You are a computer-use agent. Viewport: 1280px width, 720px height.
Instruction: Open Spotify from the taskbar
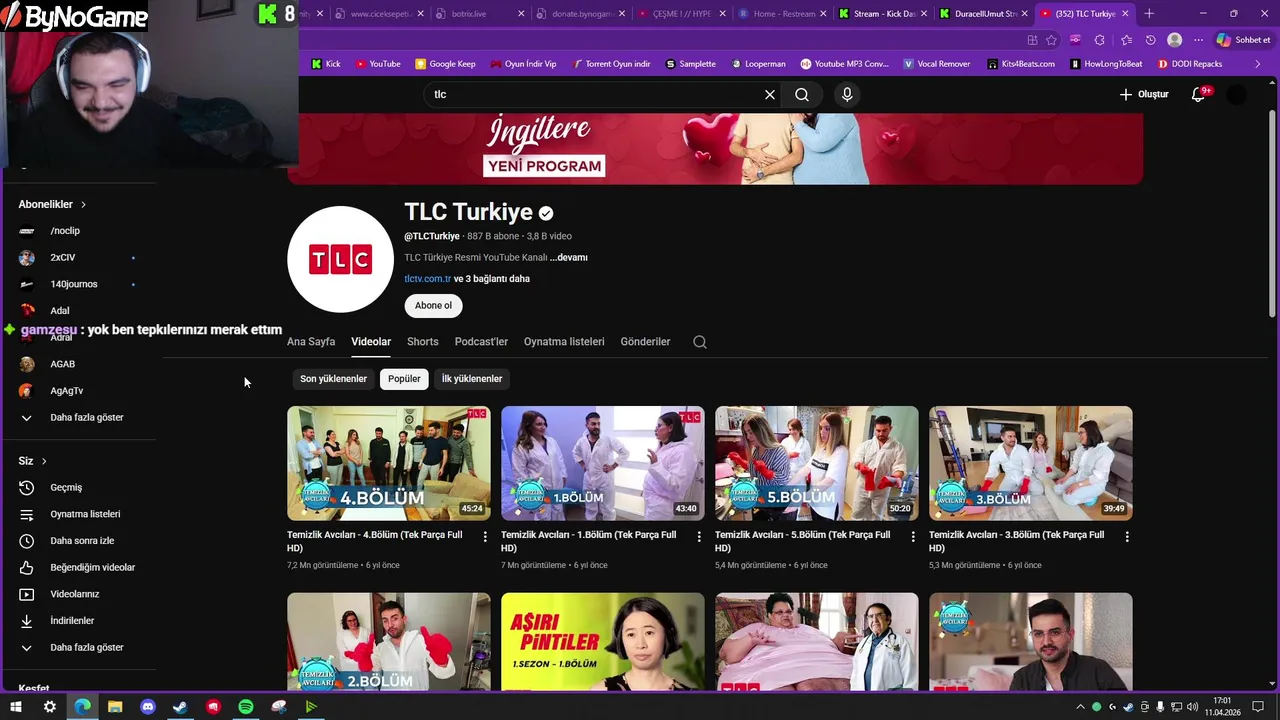point(246,707)
